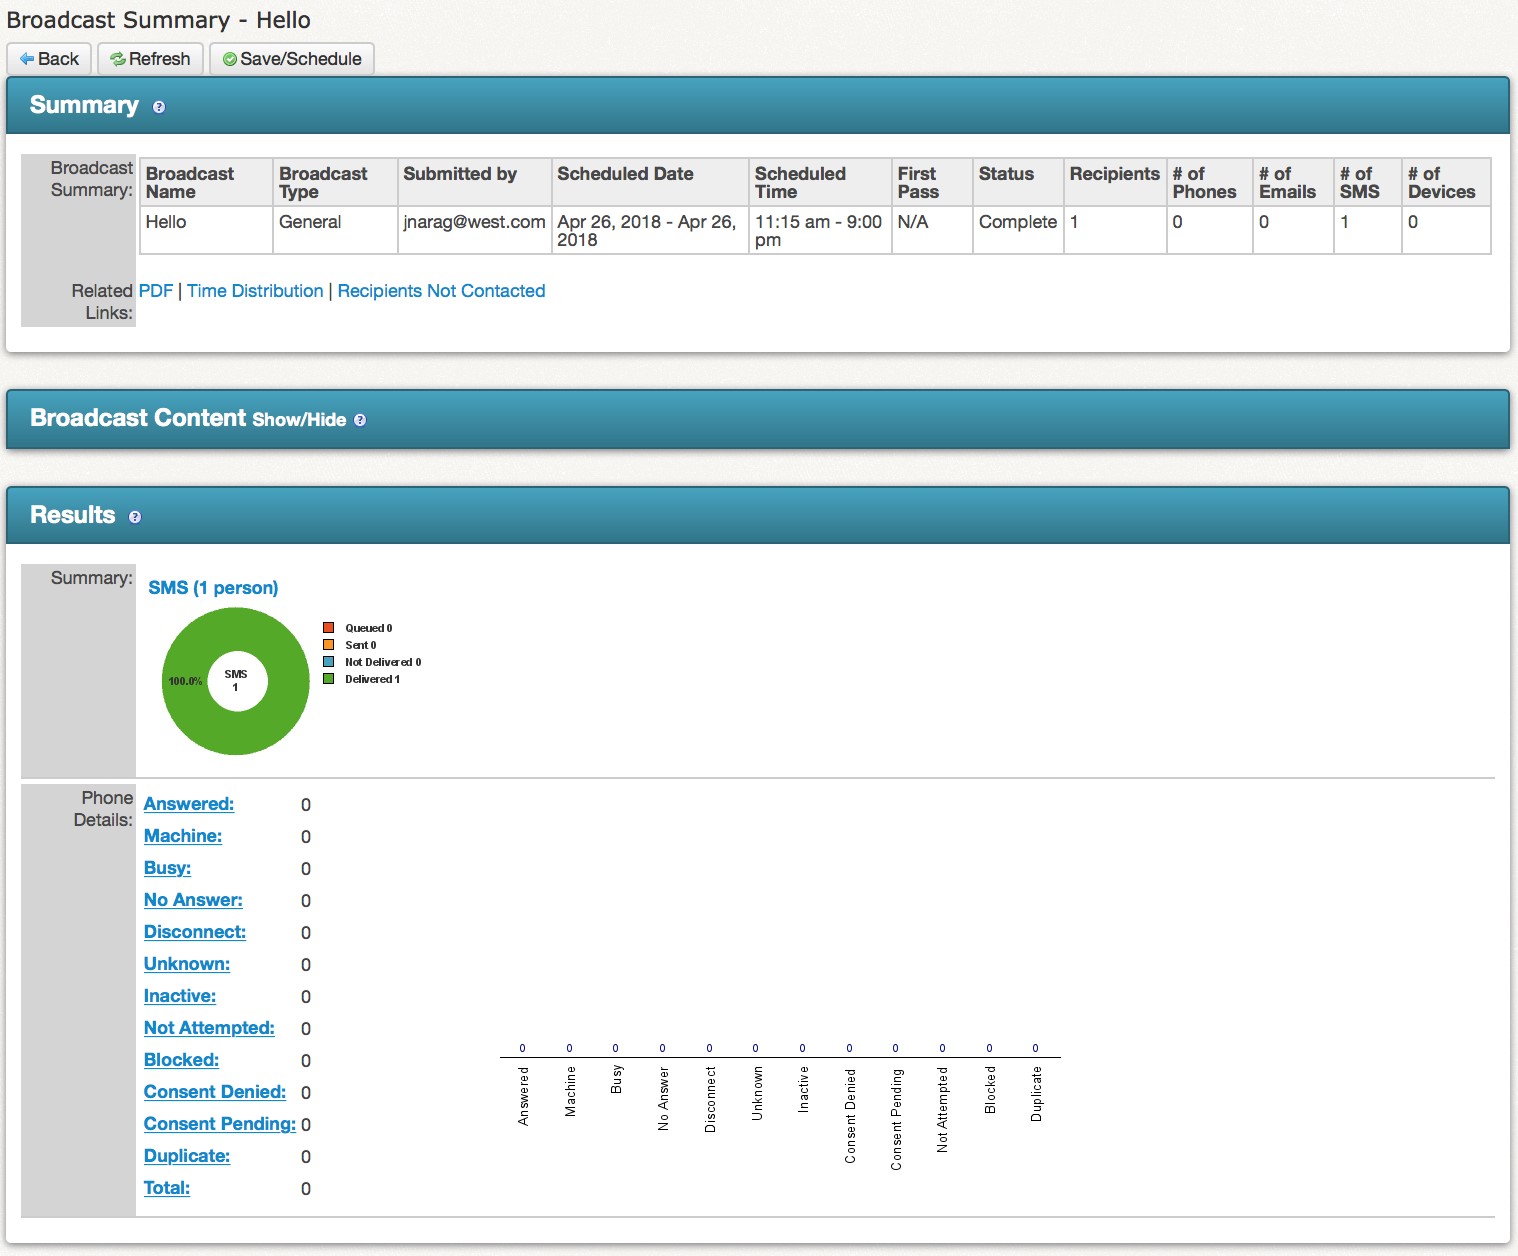The width and height of the screenshot is (1518, 1256).
Task: Refresh the broadcast summary page
Action: [x=151, y=59]
